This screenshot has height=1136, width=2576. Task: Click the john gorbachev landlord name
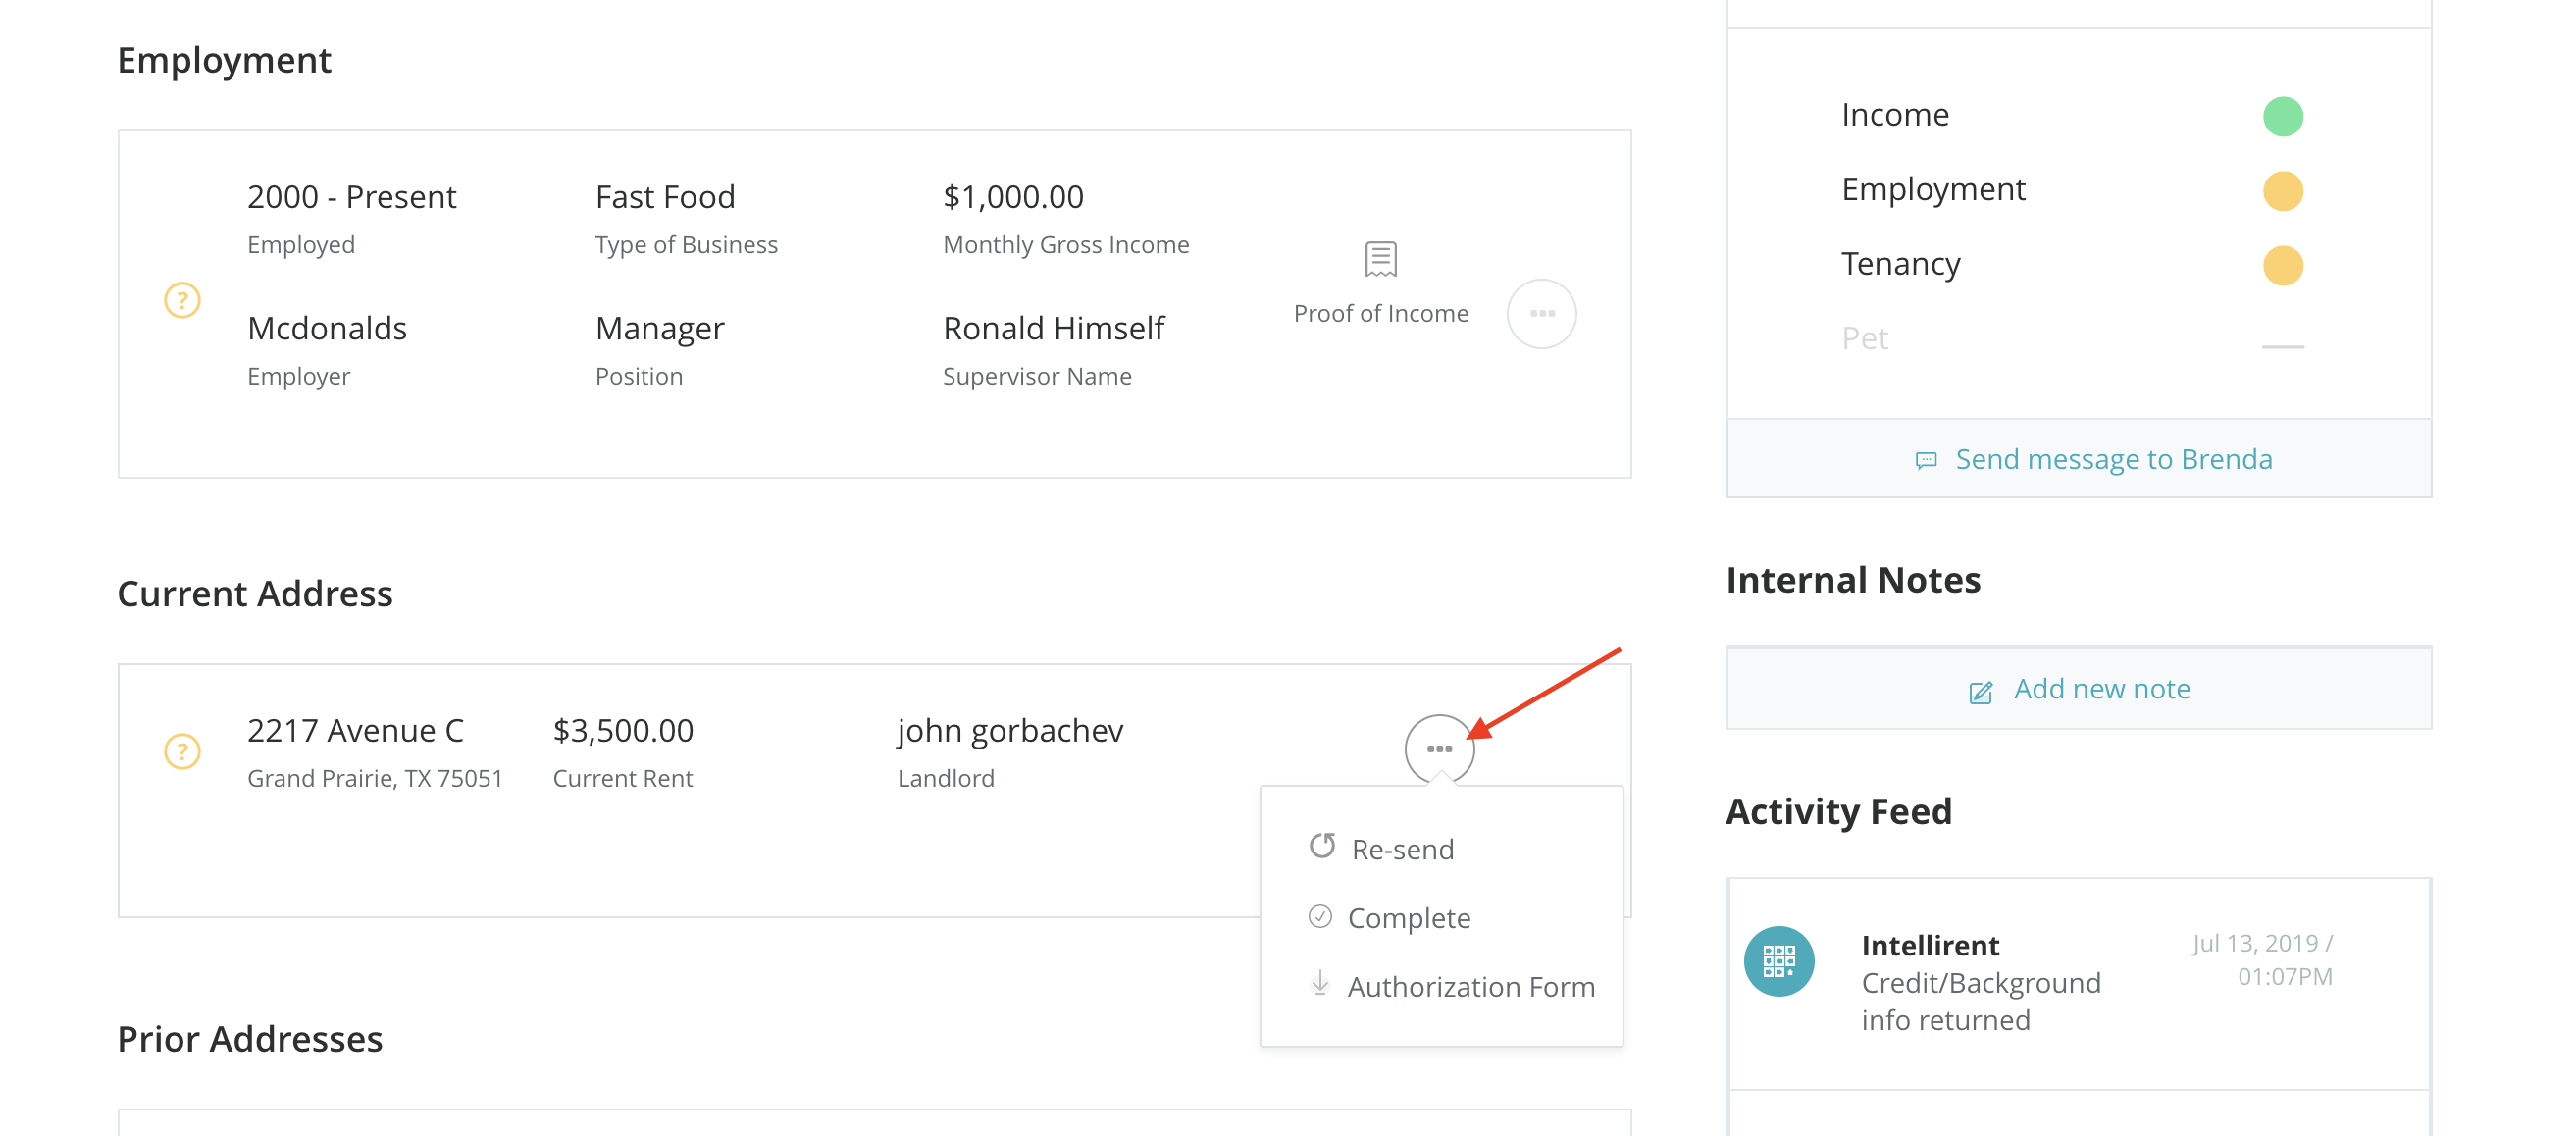[1010, 731]
